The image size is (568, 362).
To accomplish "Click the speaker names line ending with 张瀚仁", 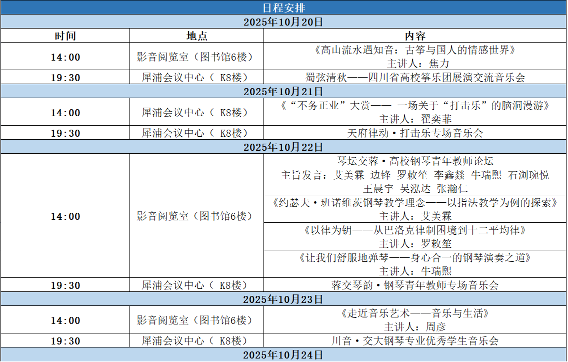I will (x=415, y=188).
